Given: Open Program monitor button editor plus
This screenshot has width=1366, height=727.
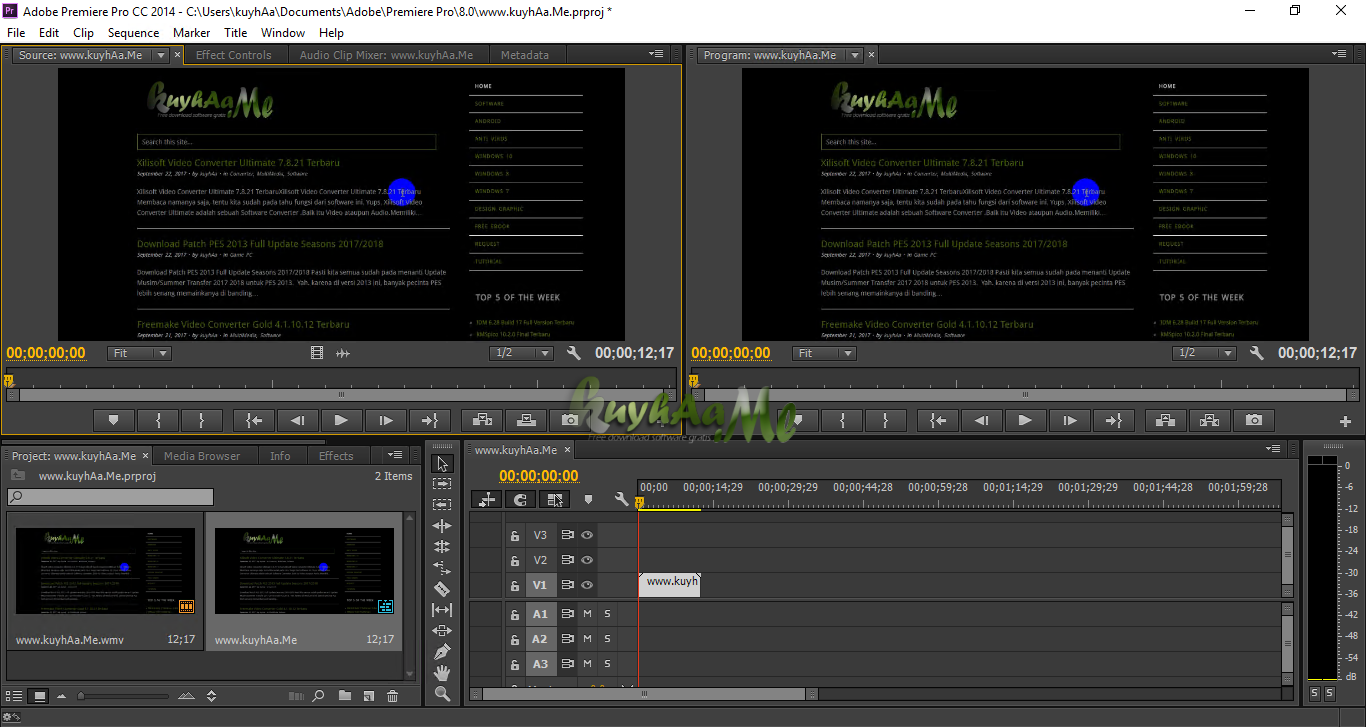Looking at the screenshot, I should (x=1345, y=422).
